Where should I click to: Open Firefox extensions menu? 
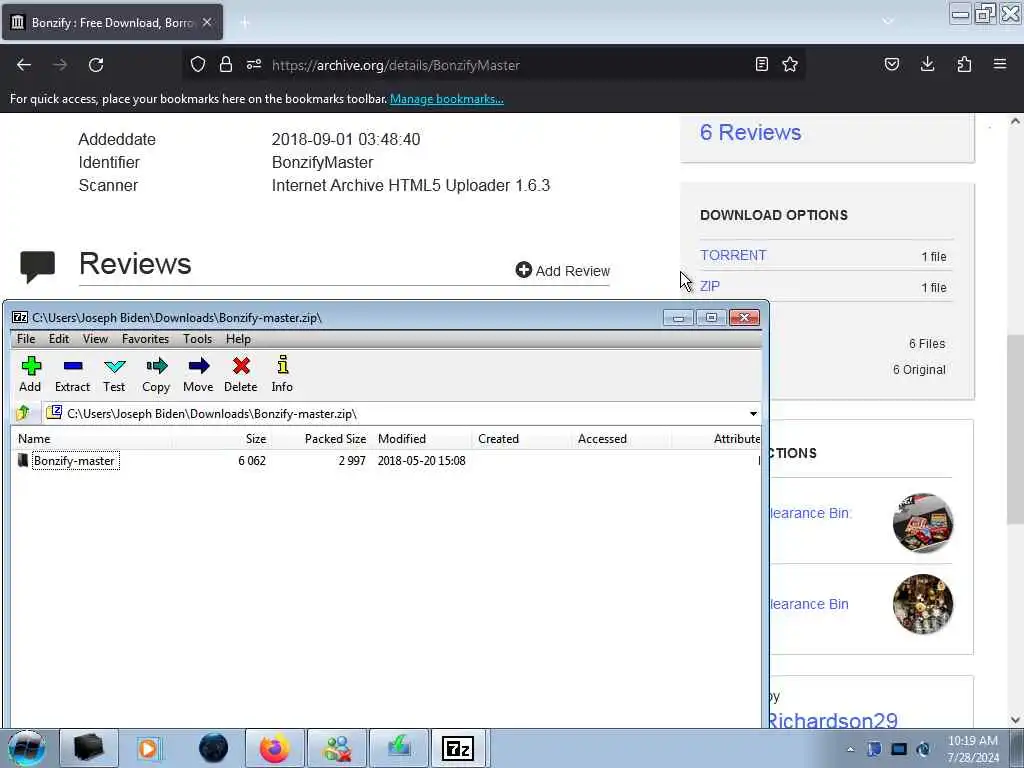point(964,64)
